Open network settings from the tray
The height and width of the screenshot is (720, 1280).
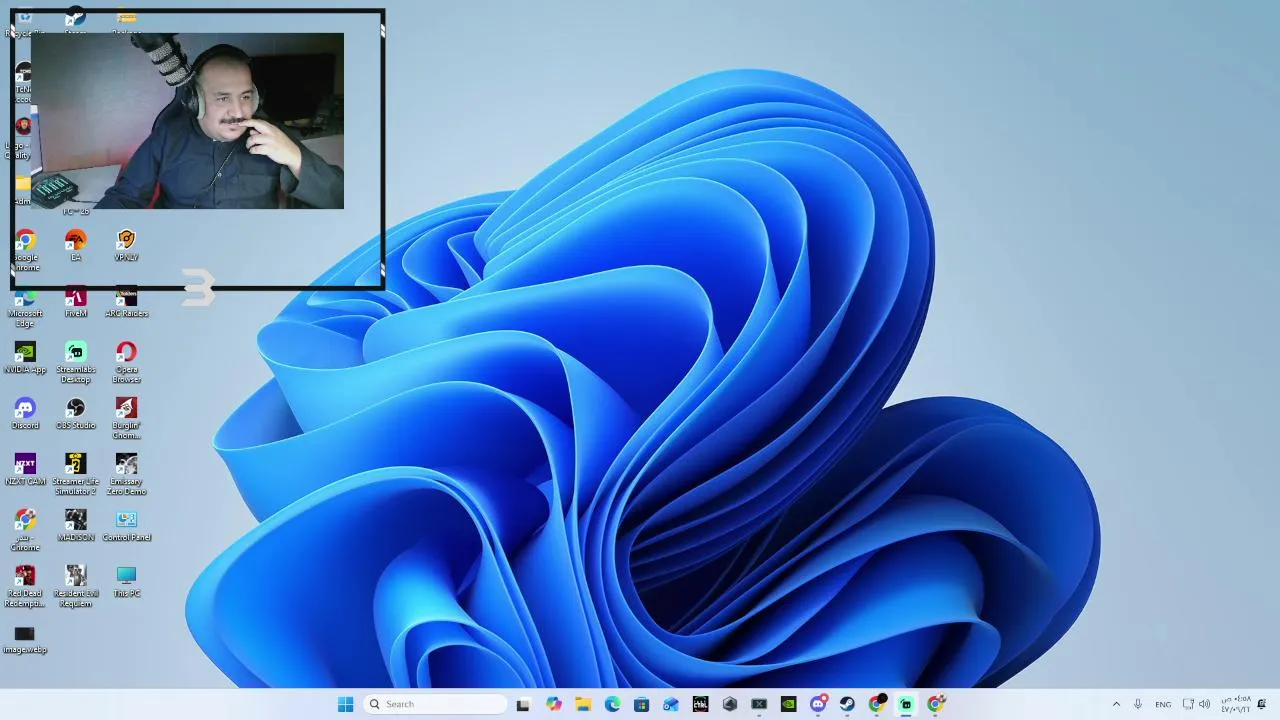1188,704
